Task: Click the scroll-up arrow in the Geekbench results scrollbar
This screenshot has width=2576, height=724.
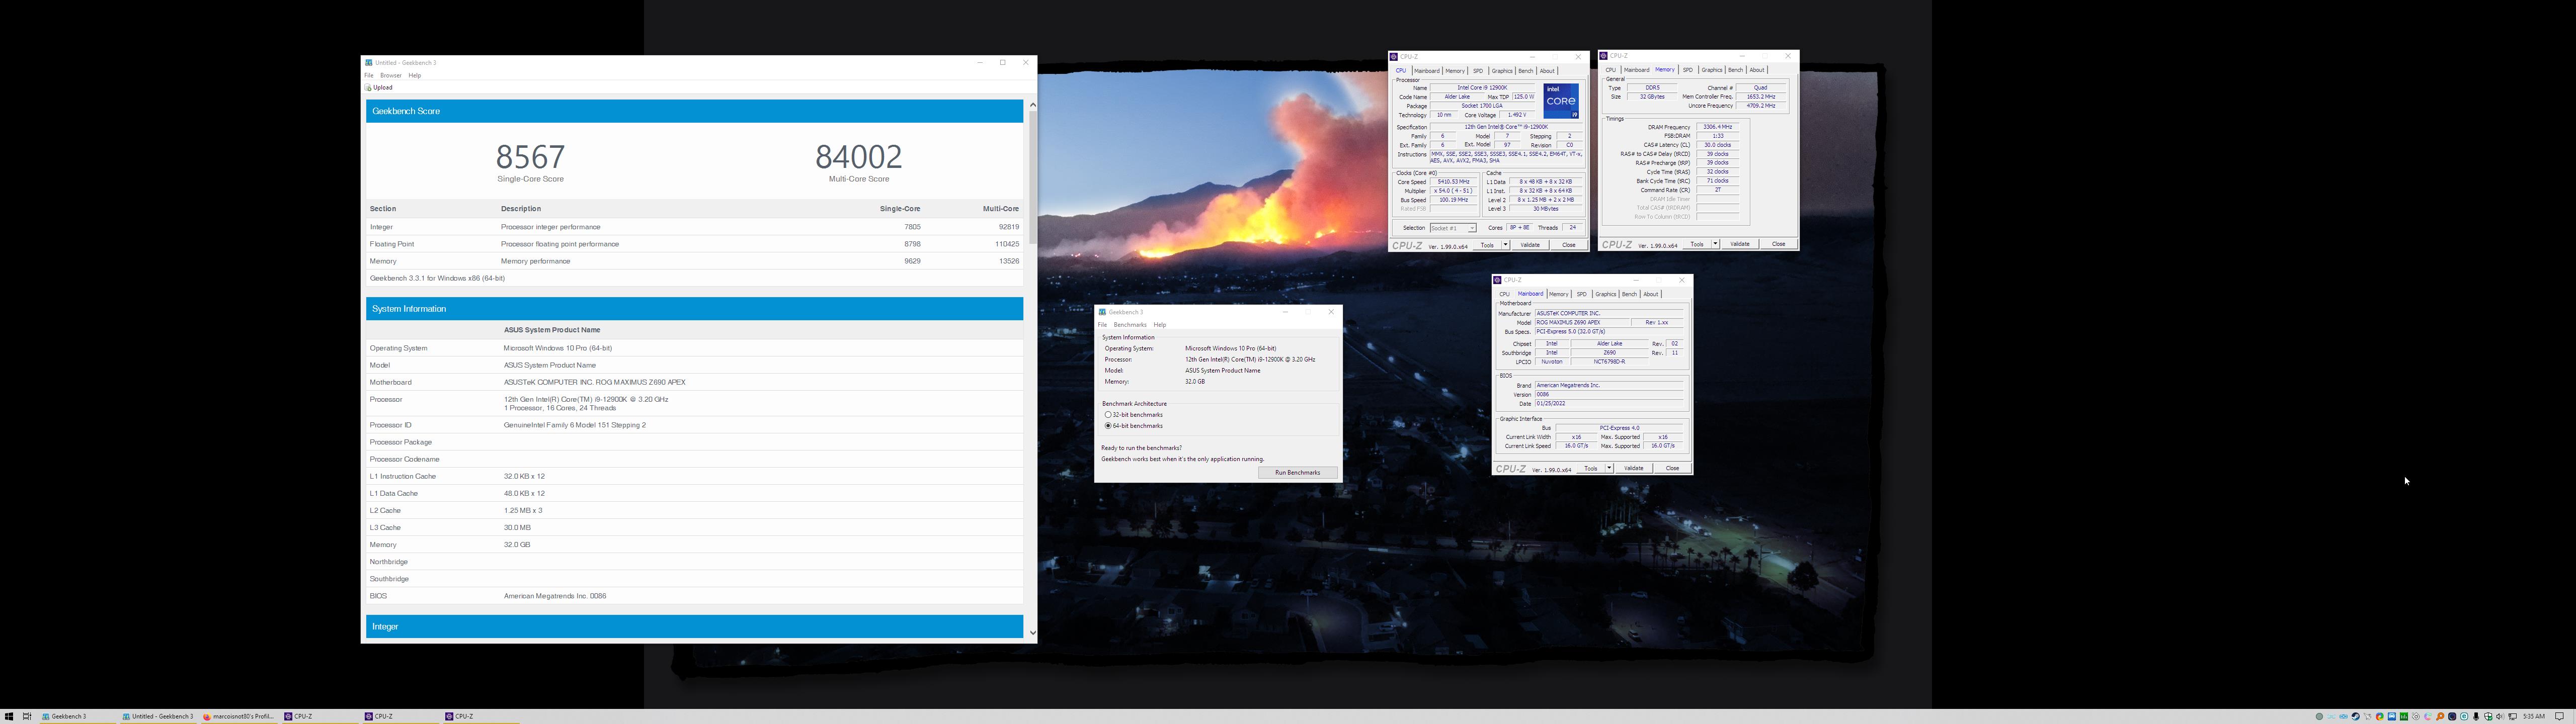Action: point(1033,104)
